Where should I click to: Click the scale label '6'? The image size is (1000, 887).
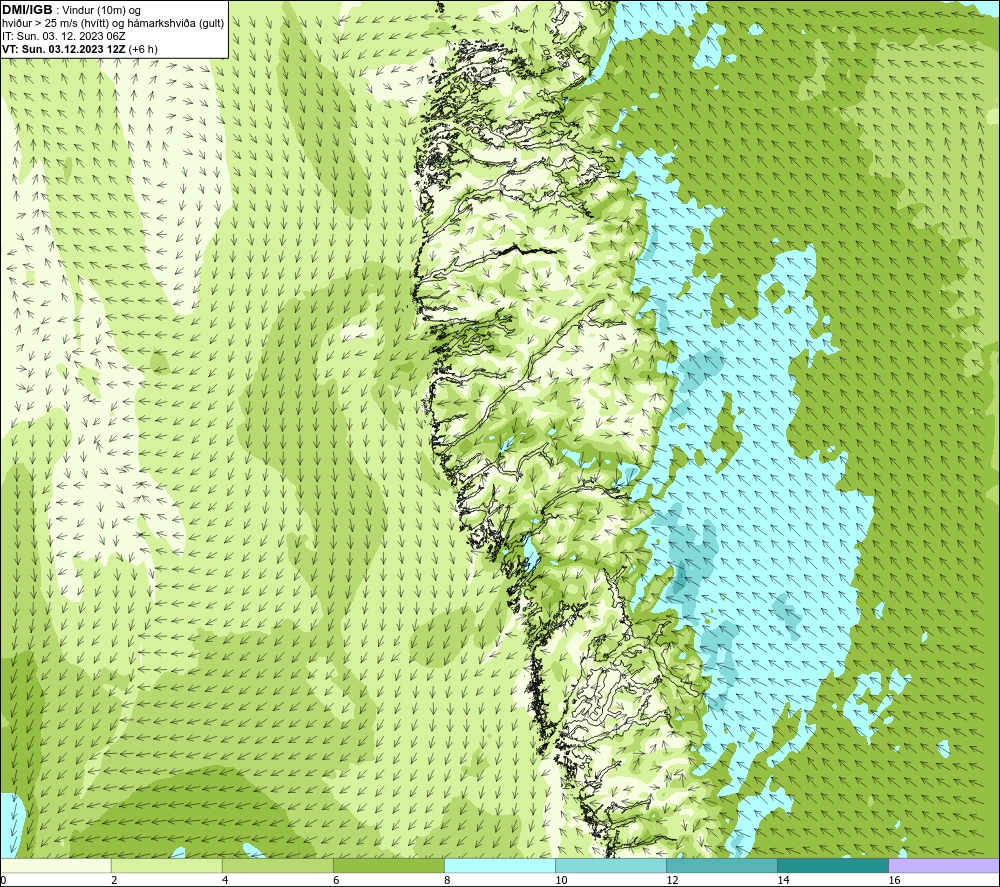coord(336,880)
